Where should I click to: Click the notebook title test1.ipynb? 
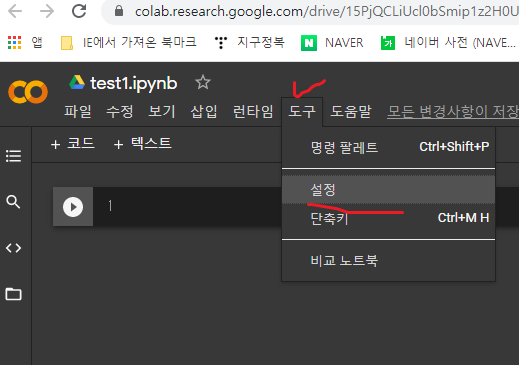(x=134, y=83)
